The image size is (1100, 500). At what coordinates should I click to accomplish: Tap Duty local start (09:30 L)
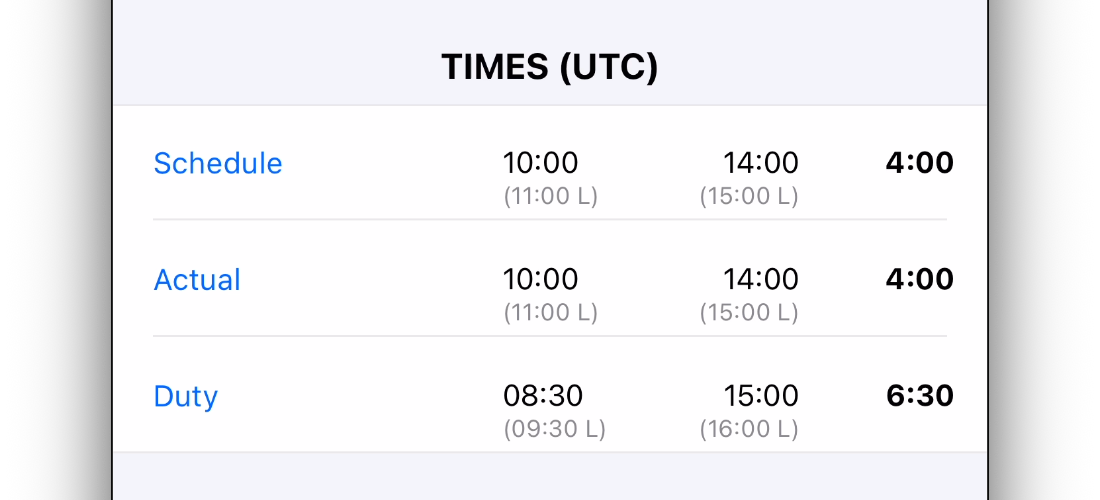[554, 429]
